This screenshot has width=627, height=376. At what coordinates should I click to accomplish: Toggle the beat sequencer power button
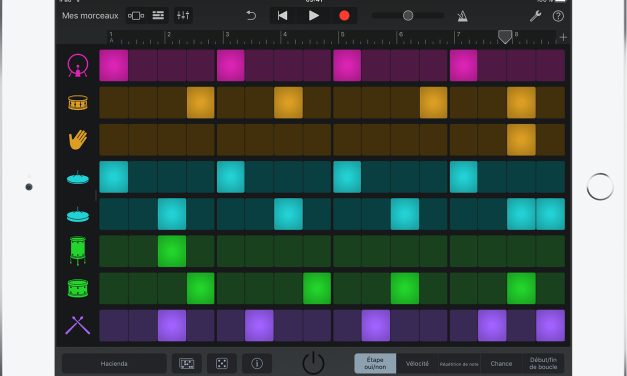coord(313,362)
